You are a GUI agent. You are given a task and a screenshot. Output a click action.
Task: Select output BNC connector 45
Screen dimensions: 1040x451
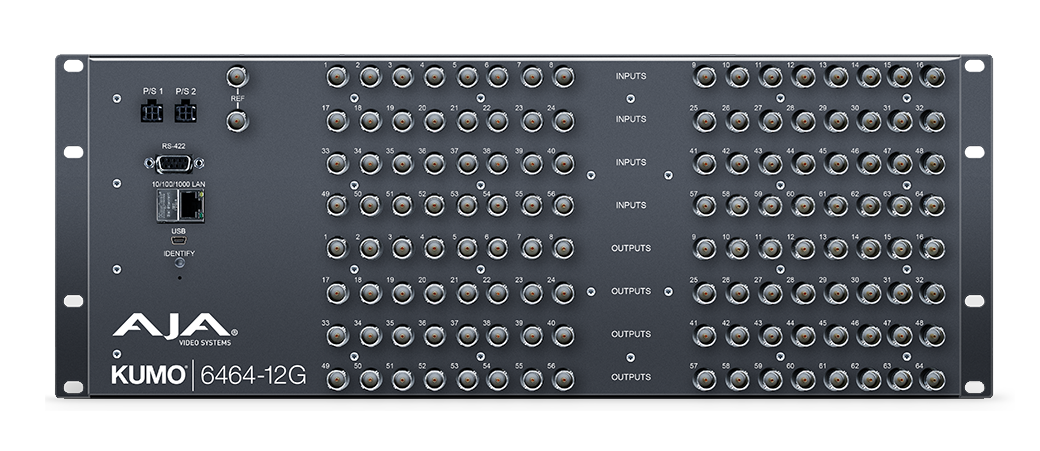click(835, 336)
